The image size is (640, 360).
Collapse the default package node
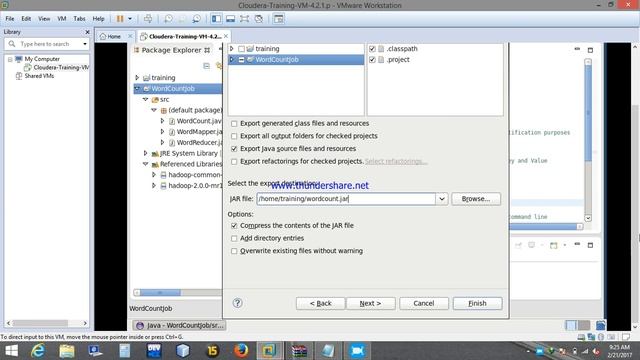pyautogui.click(x=154, y=110)
